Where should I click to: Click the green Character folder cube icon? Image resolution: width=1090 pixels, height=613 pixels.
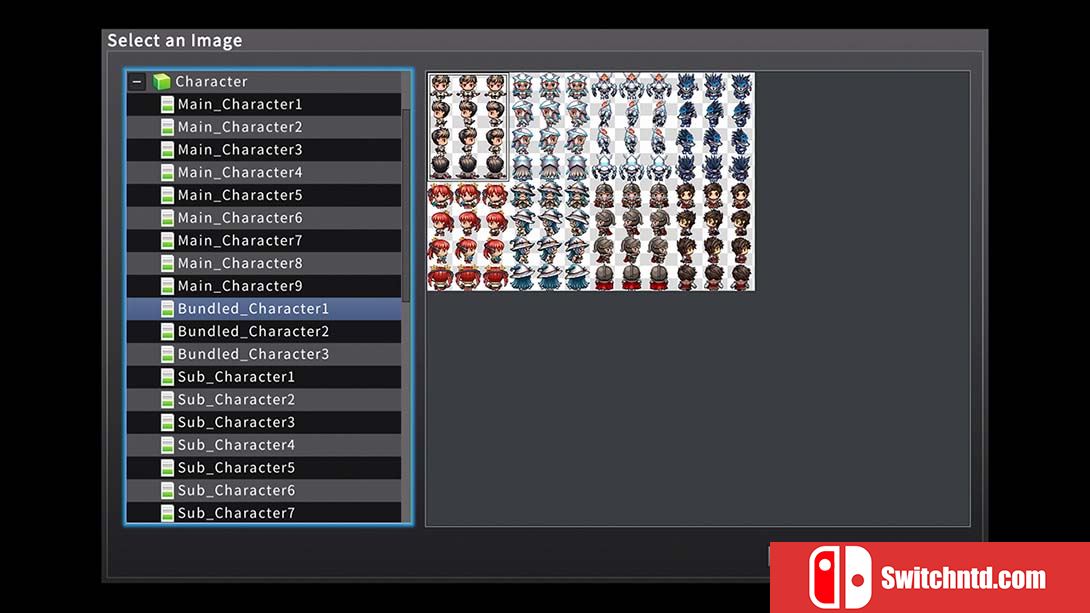(x=161, y=82)
